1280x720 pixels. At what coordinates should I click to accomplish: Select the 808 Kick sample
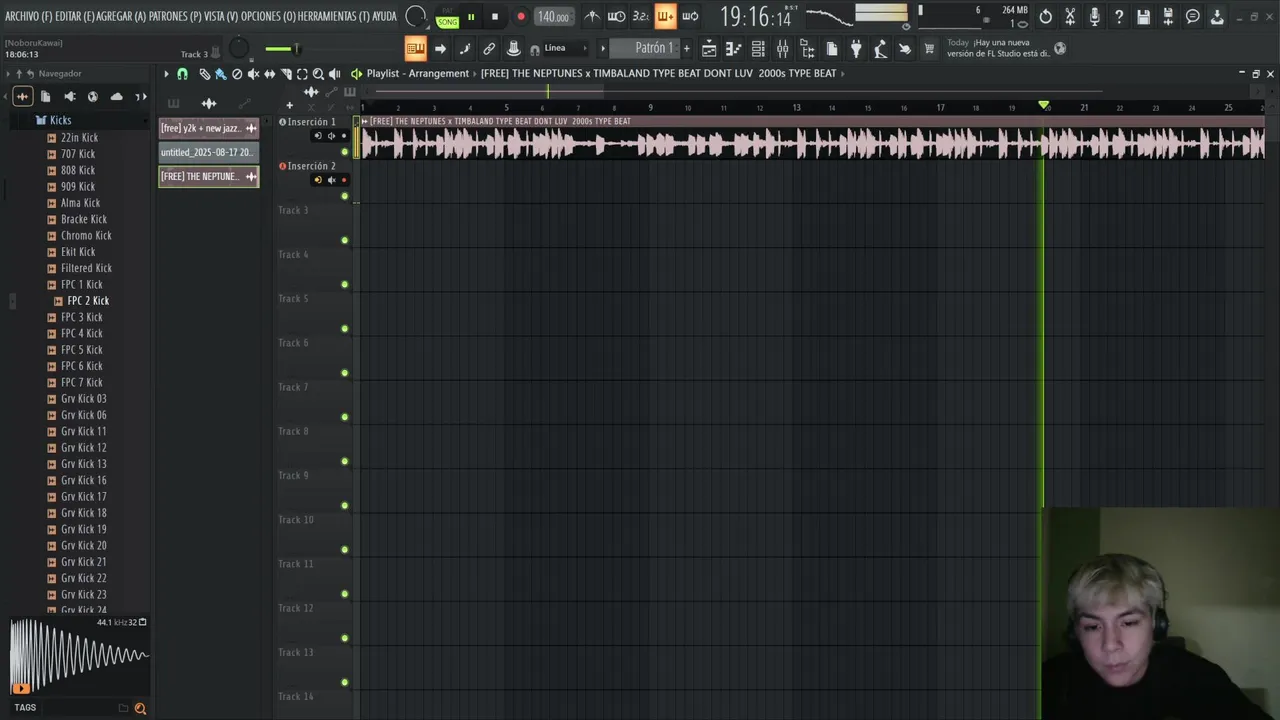[x=78, y=170]
